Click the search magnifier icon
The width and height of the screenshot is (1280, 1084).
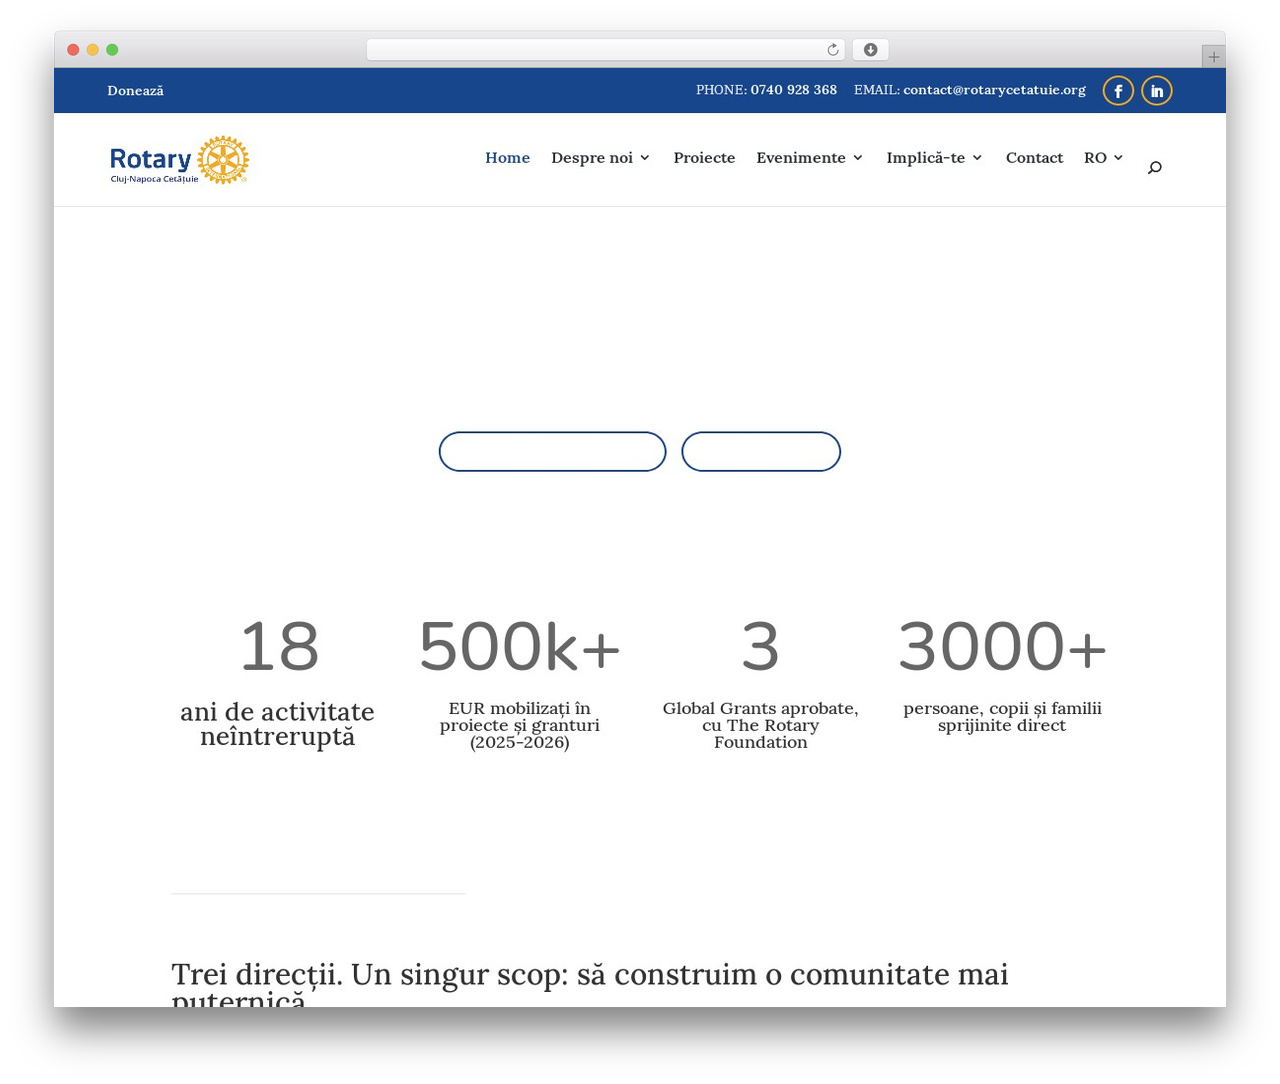[x=1155, y=167]
